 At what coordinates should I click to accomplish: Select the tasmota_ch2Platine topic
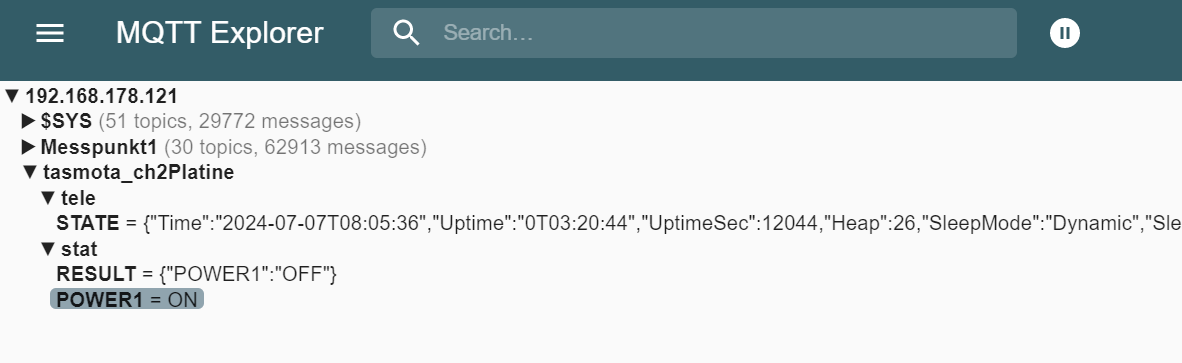point(139,172)
